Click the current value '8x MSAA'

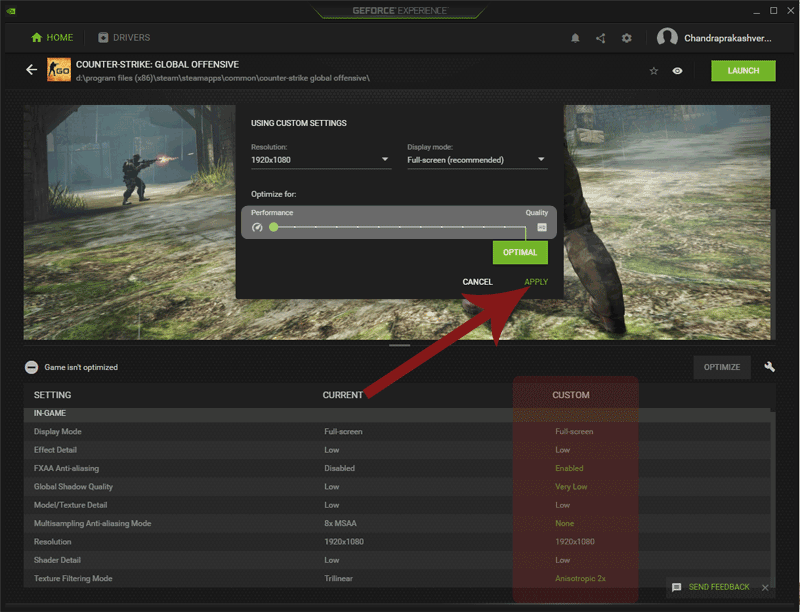[x=340, y=523]
